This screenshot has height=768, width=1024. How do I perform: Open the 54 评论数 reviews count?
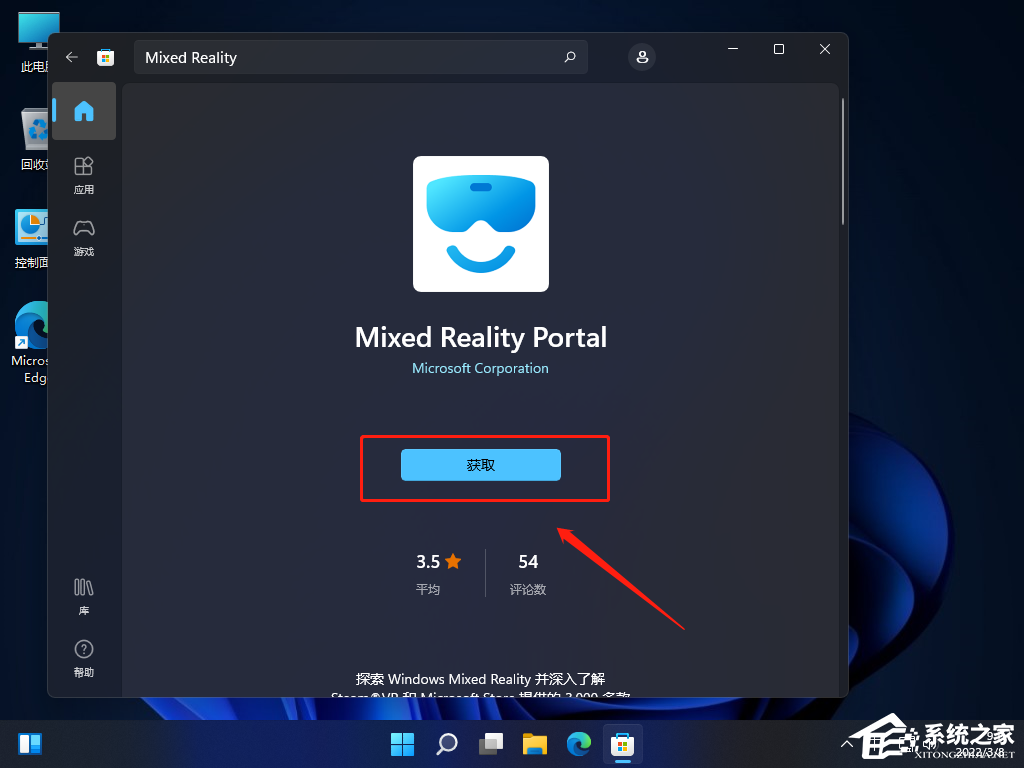pos(528,573)
